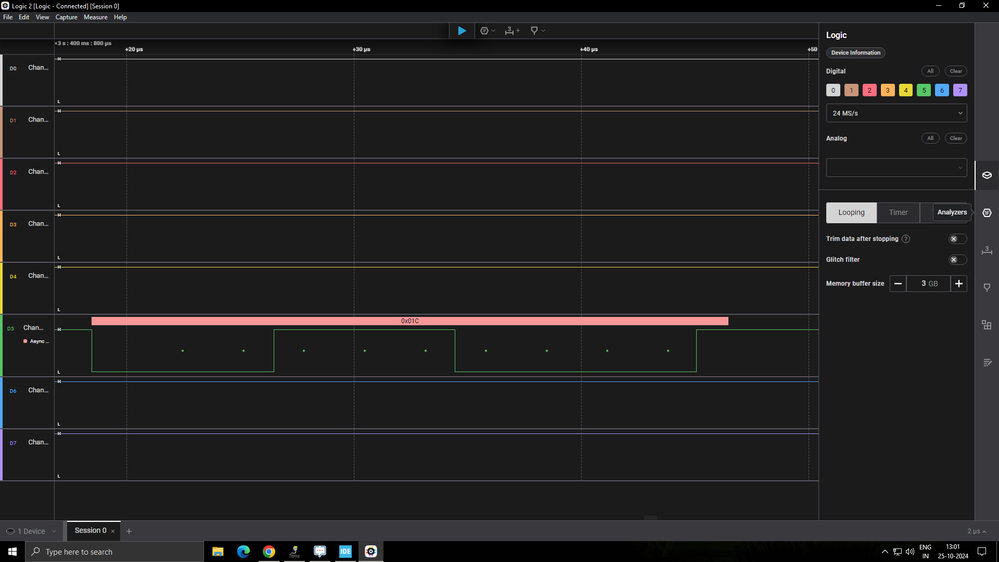999x562 pixels.
Task: Toggle digital channel 1 swatch
Action: coord(851,90)
